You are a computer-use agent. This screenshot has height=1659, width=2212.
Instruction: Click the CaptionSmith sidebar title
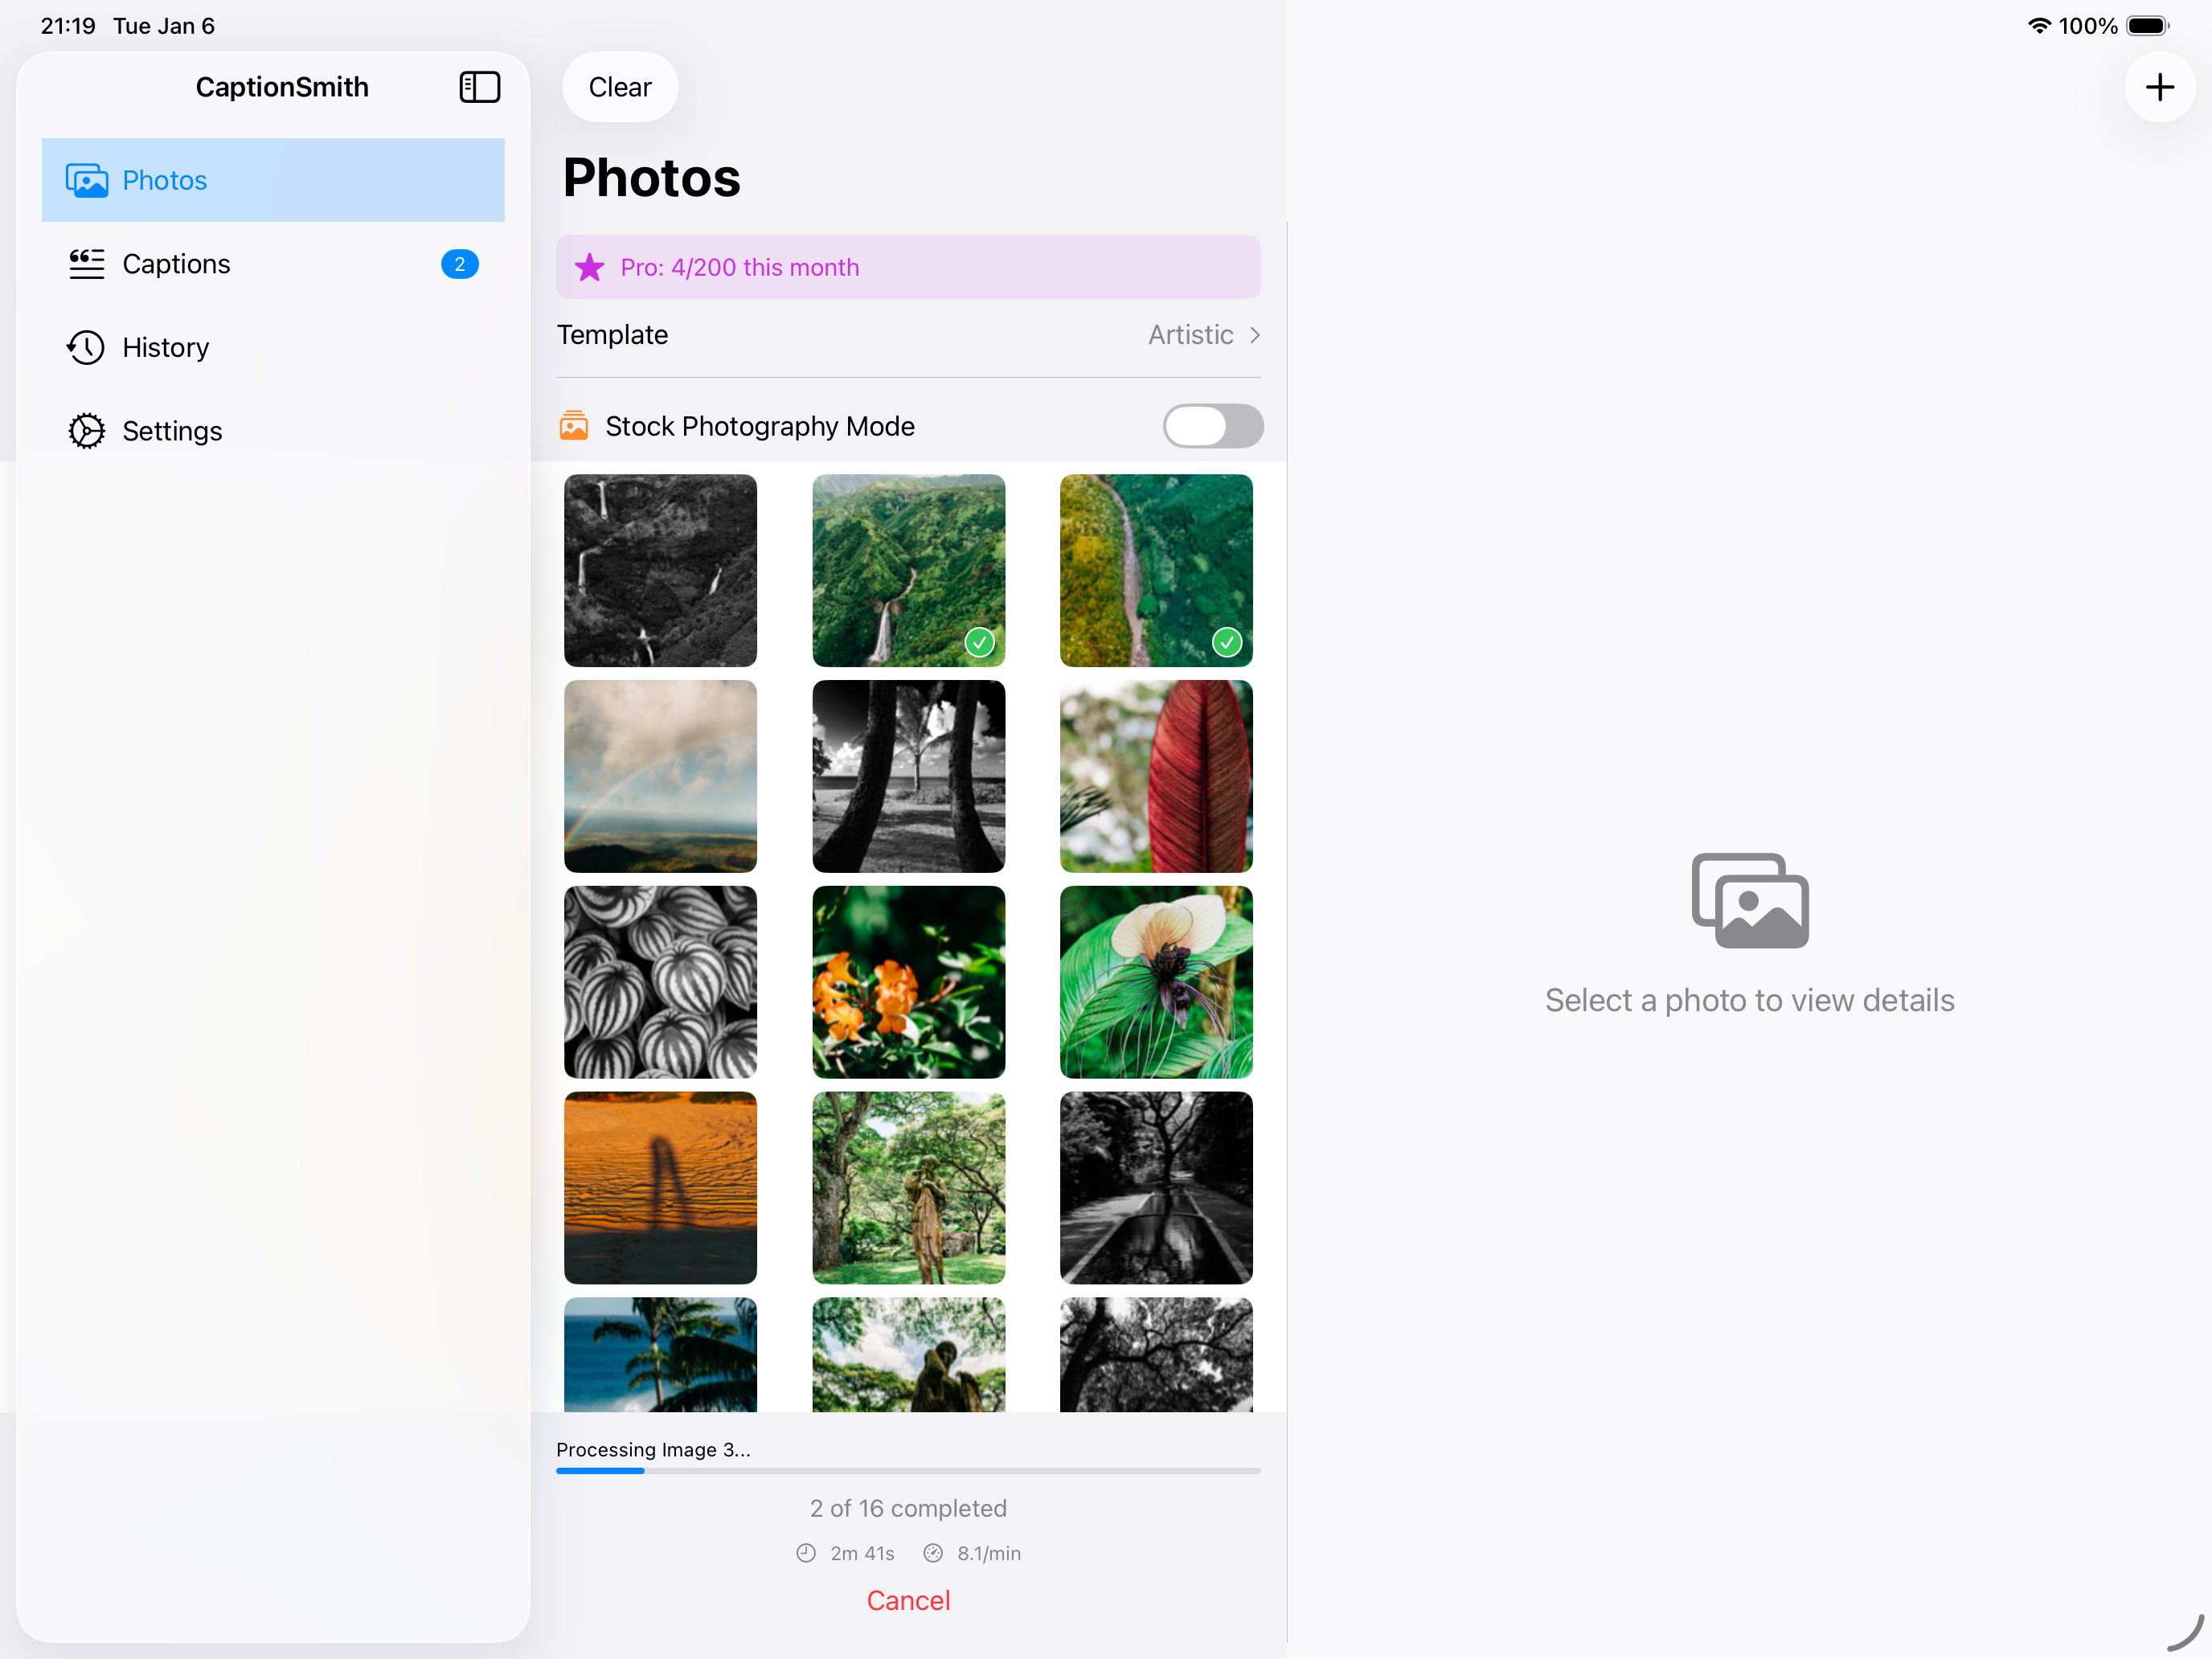[282, 87]
